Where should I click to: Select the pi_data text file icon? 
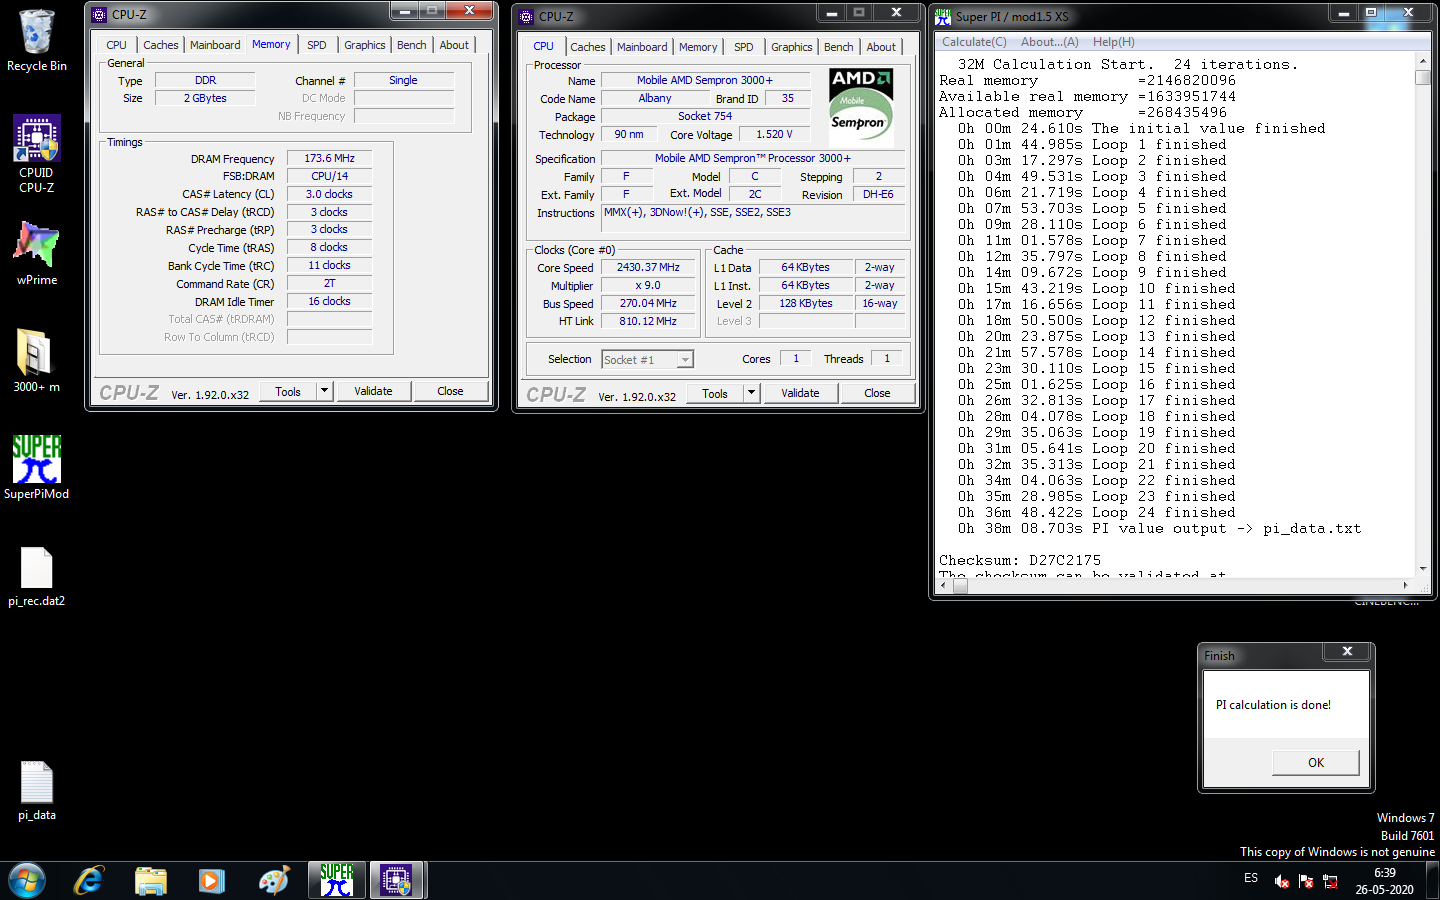(37, 791)
